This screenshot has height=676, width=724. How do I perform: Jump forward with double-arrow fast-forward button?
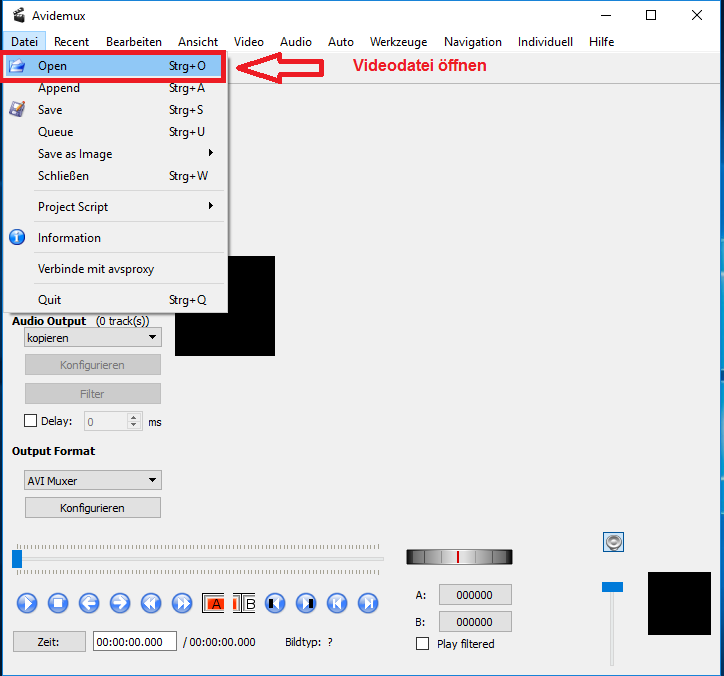click(182, 603)
